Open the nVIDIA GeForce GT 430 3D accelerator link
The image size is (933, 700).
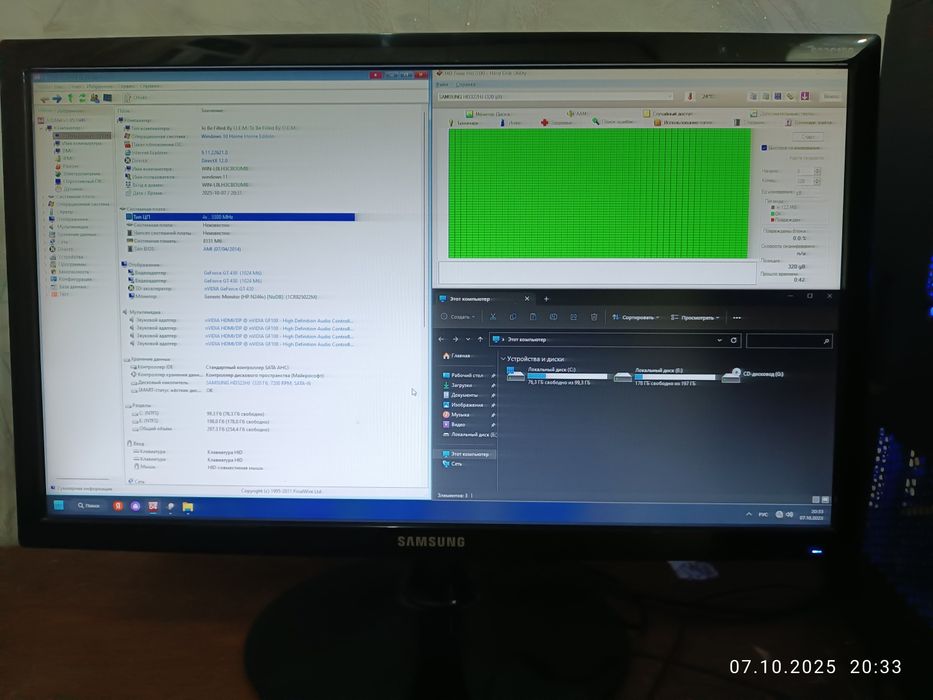(x=229, y=289)
